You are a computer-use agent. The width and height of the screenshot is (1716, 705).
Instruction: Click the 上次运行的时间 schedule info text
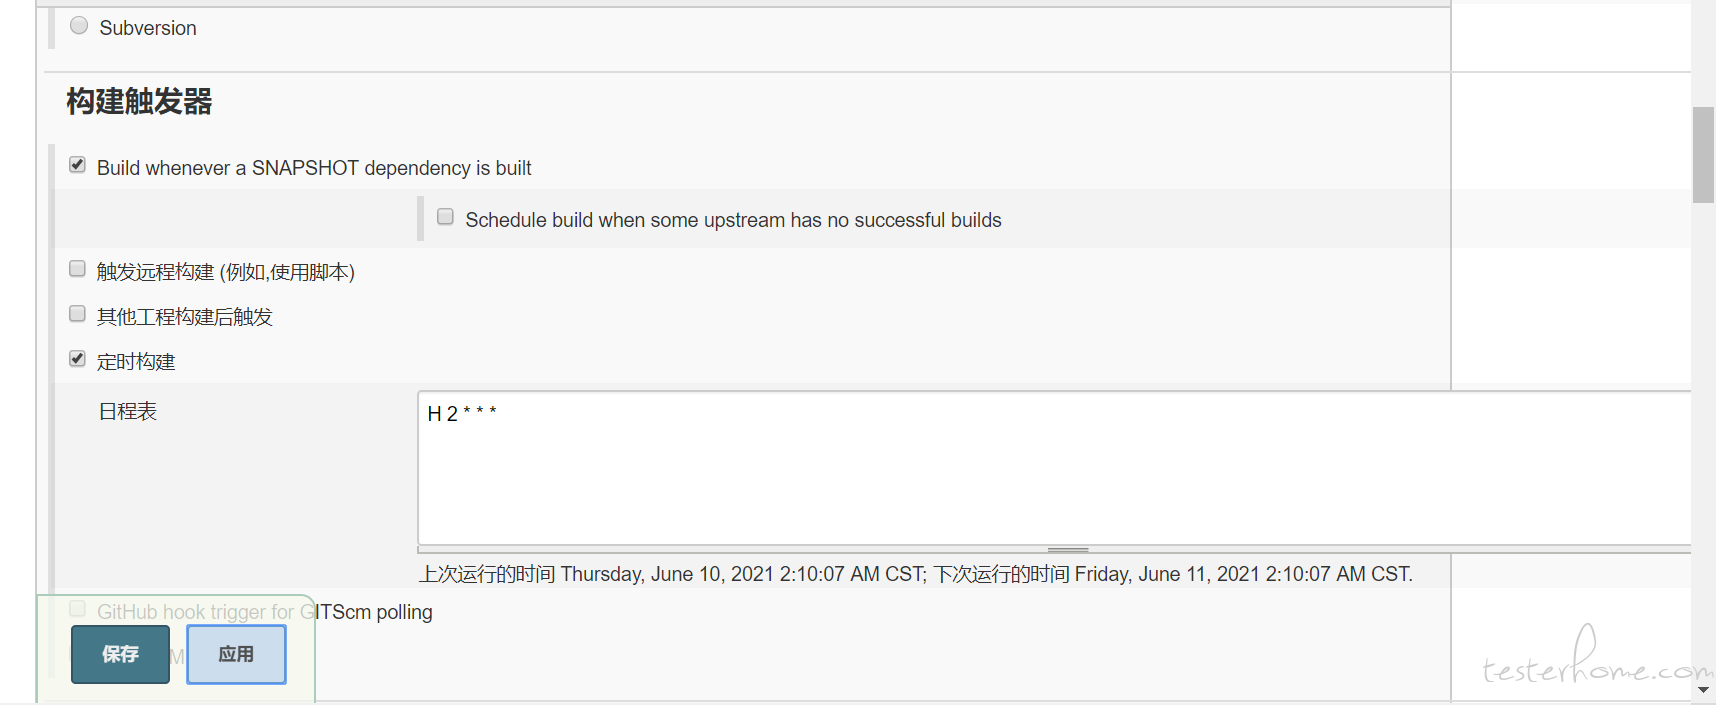pyautogui.click(x=915, y=574)
